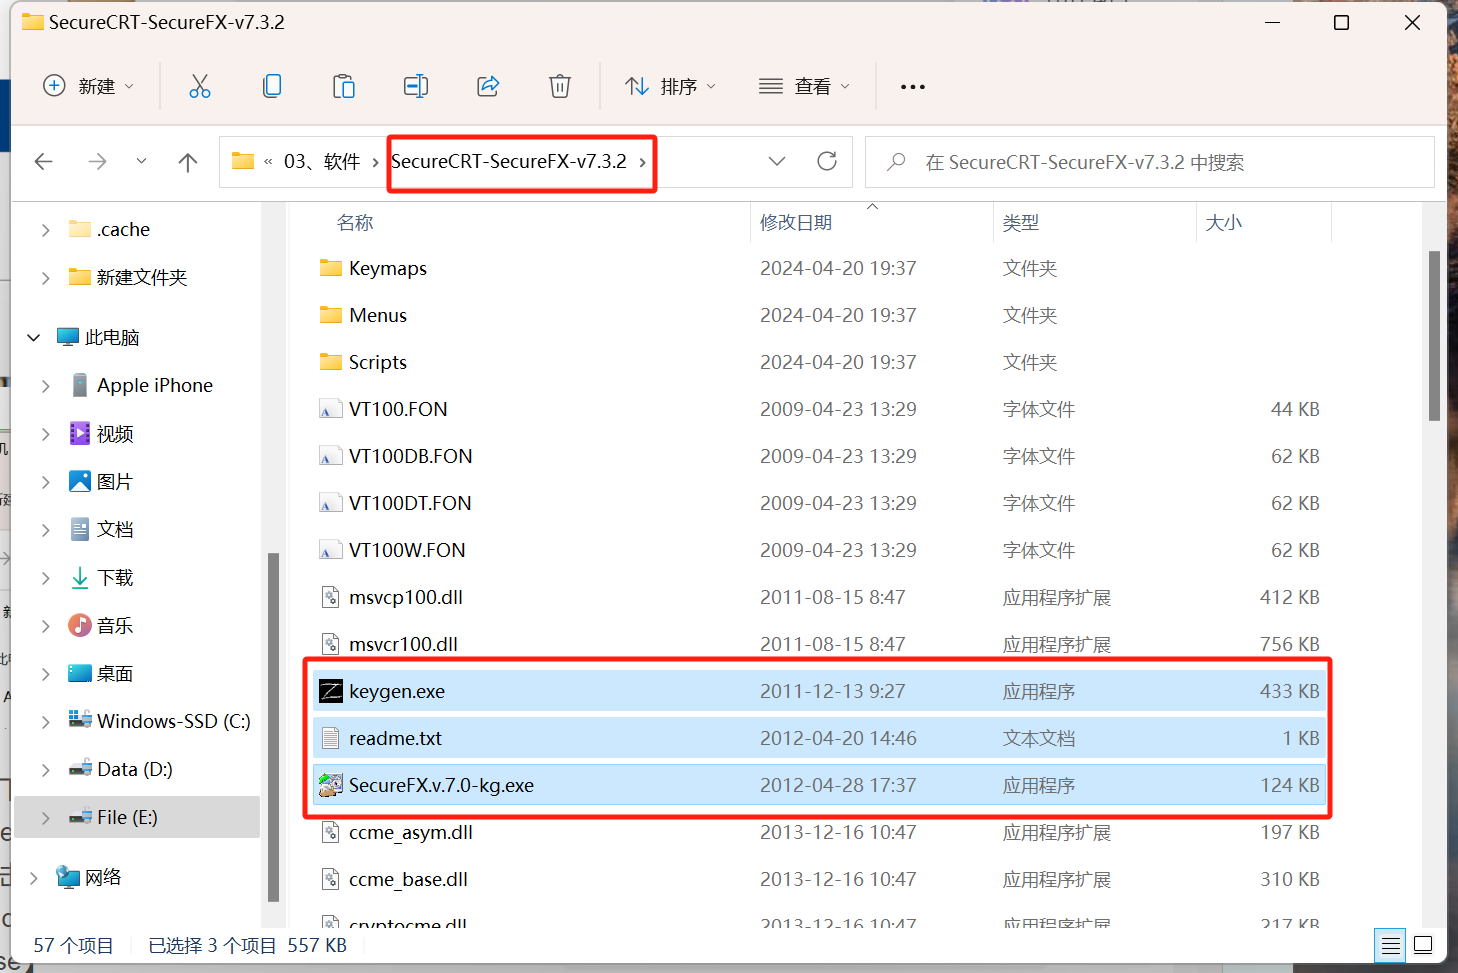Select ccme_asym.dll file

click(x=820, y=832)
